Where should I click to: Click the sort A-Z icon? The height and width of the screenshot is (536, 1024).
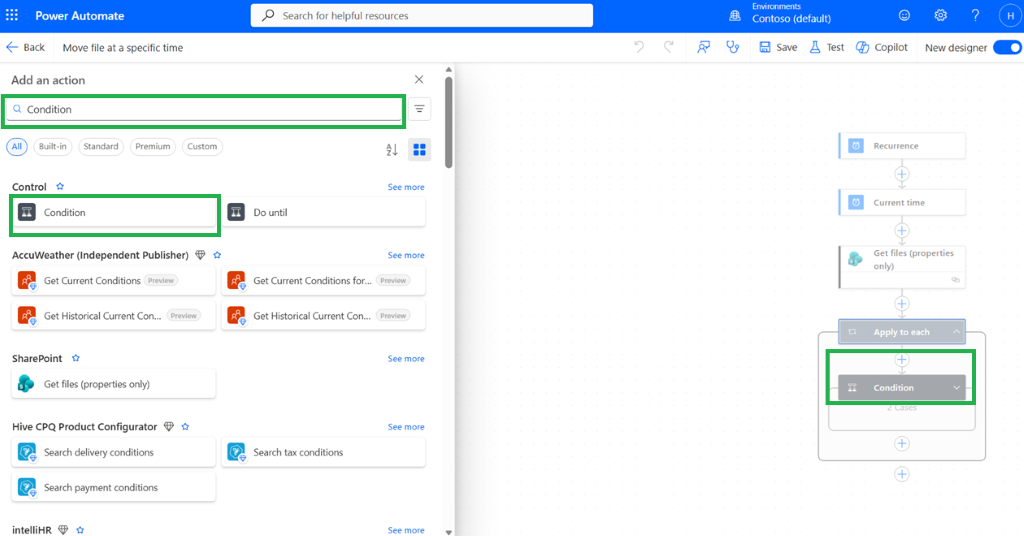pos(392,150)
